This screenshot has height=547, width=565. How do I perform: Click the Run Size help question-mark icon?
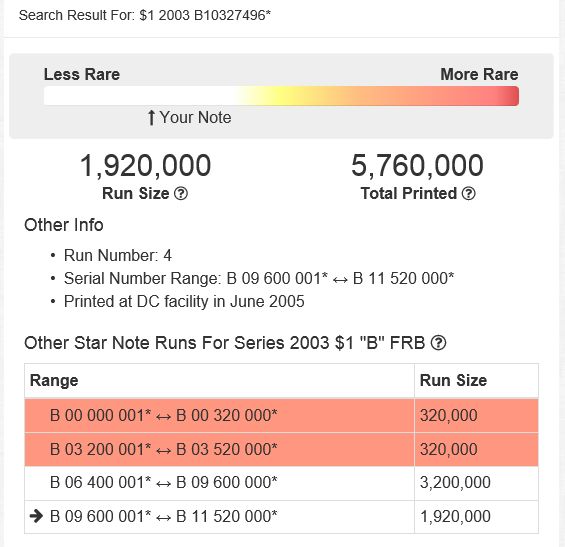181,194
